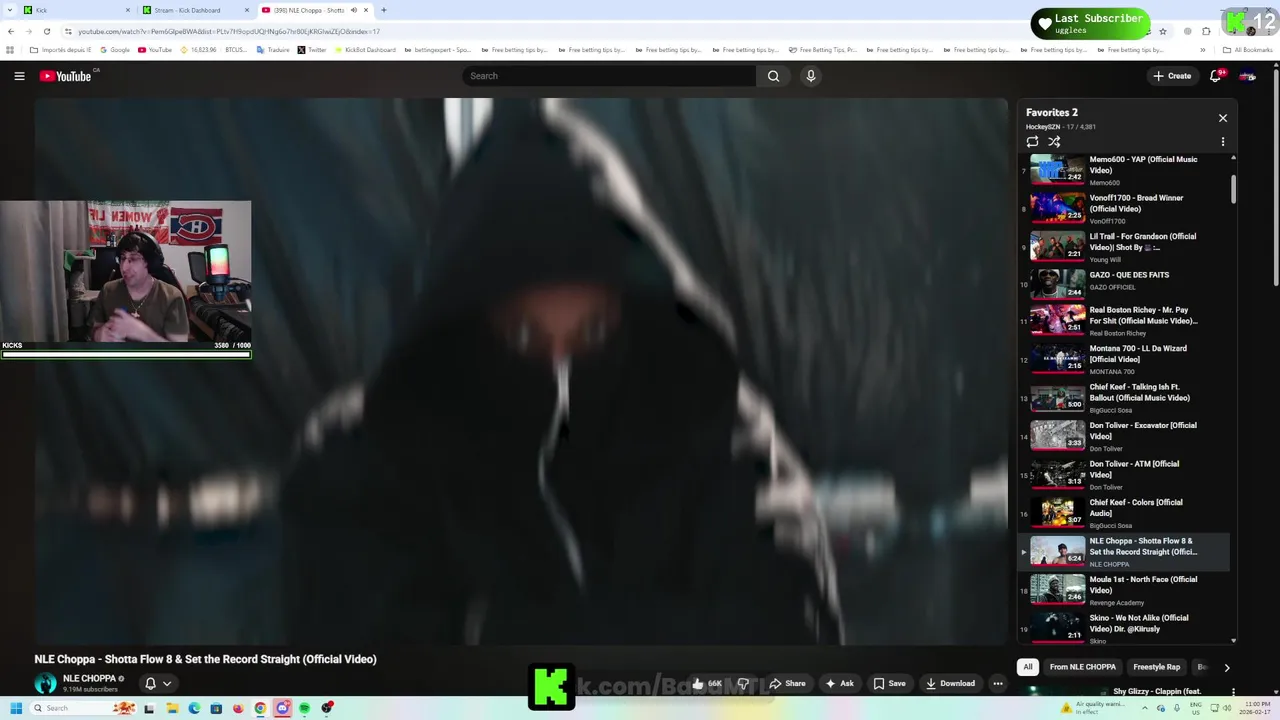The image size is (1280, 720).
Task: Reload the page
Action: pyautogui.click(x=46, y=31)
